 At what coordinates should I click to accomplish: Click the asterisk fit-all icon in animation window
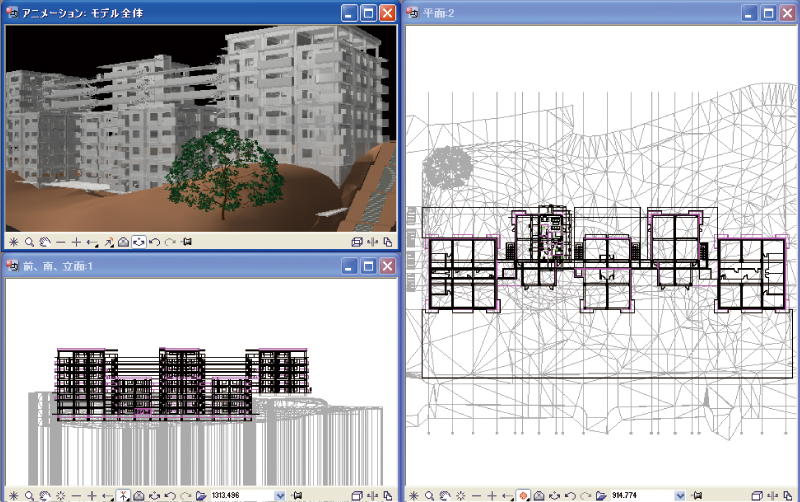pyautogui.click(x=13, y=242)
